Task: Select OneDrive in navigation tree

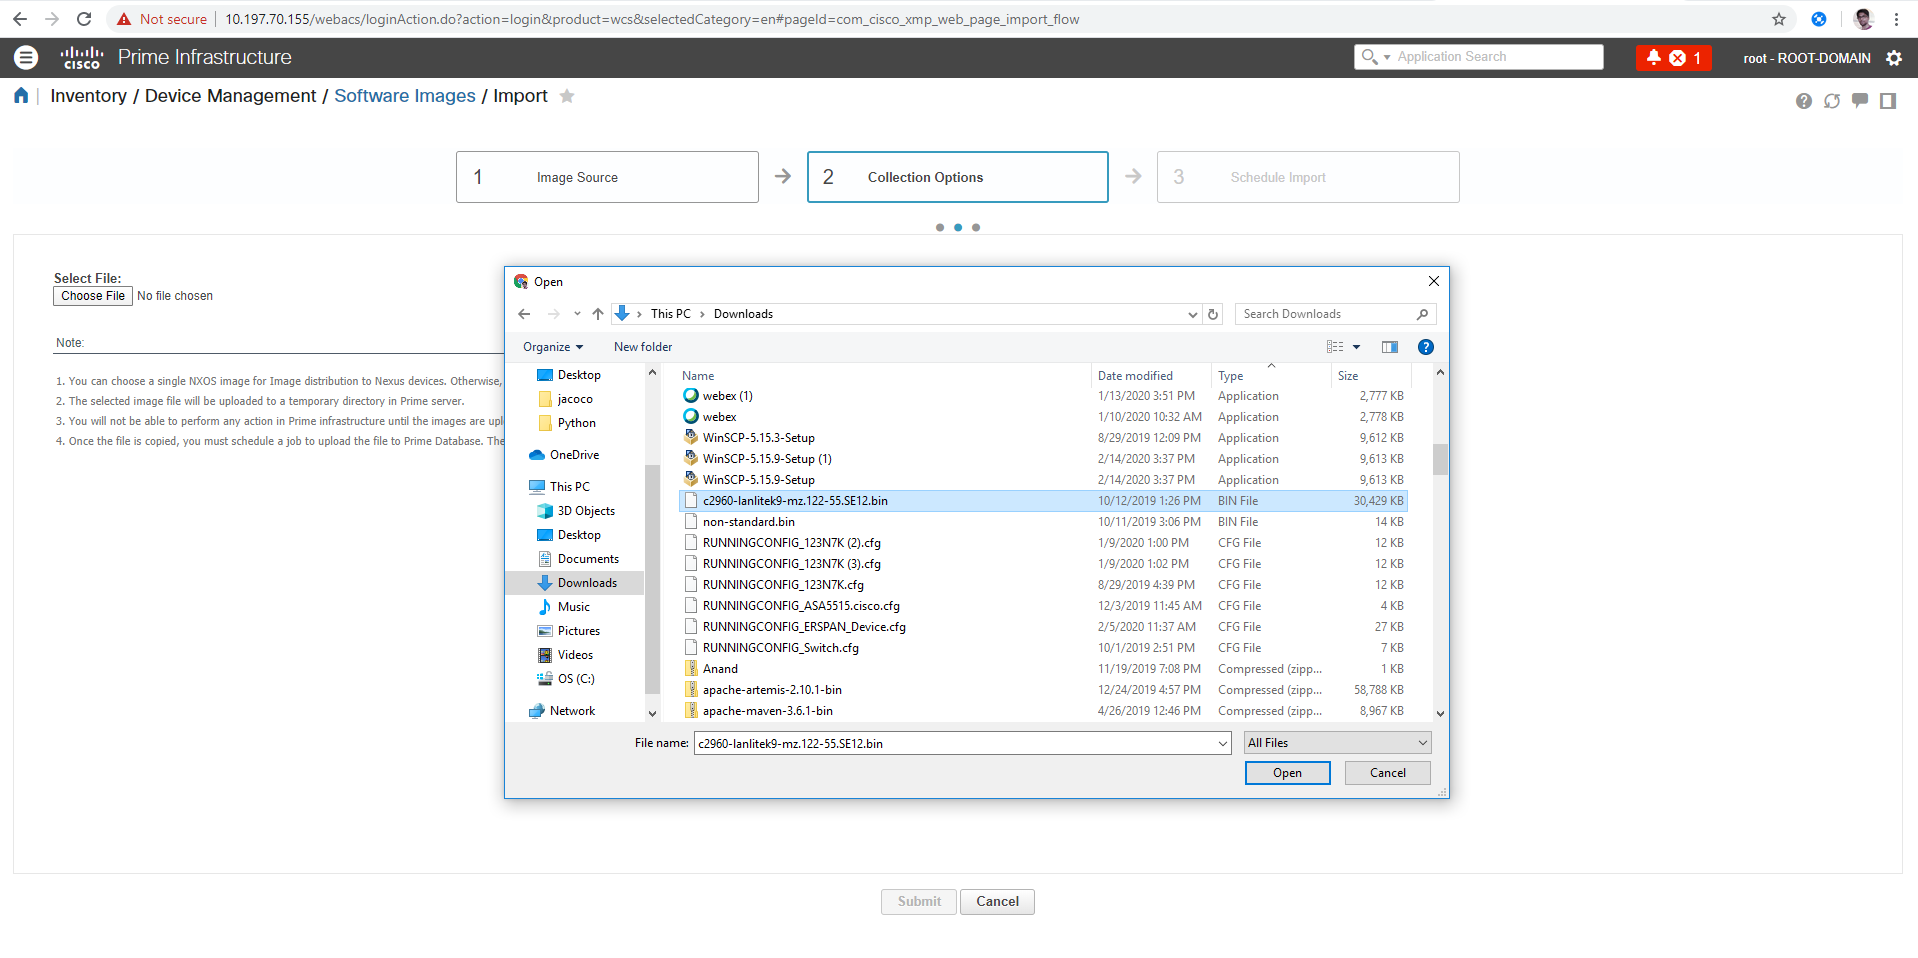Action: point(574,455)
